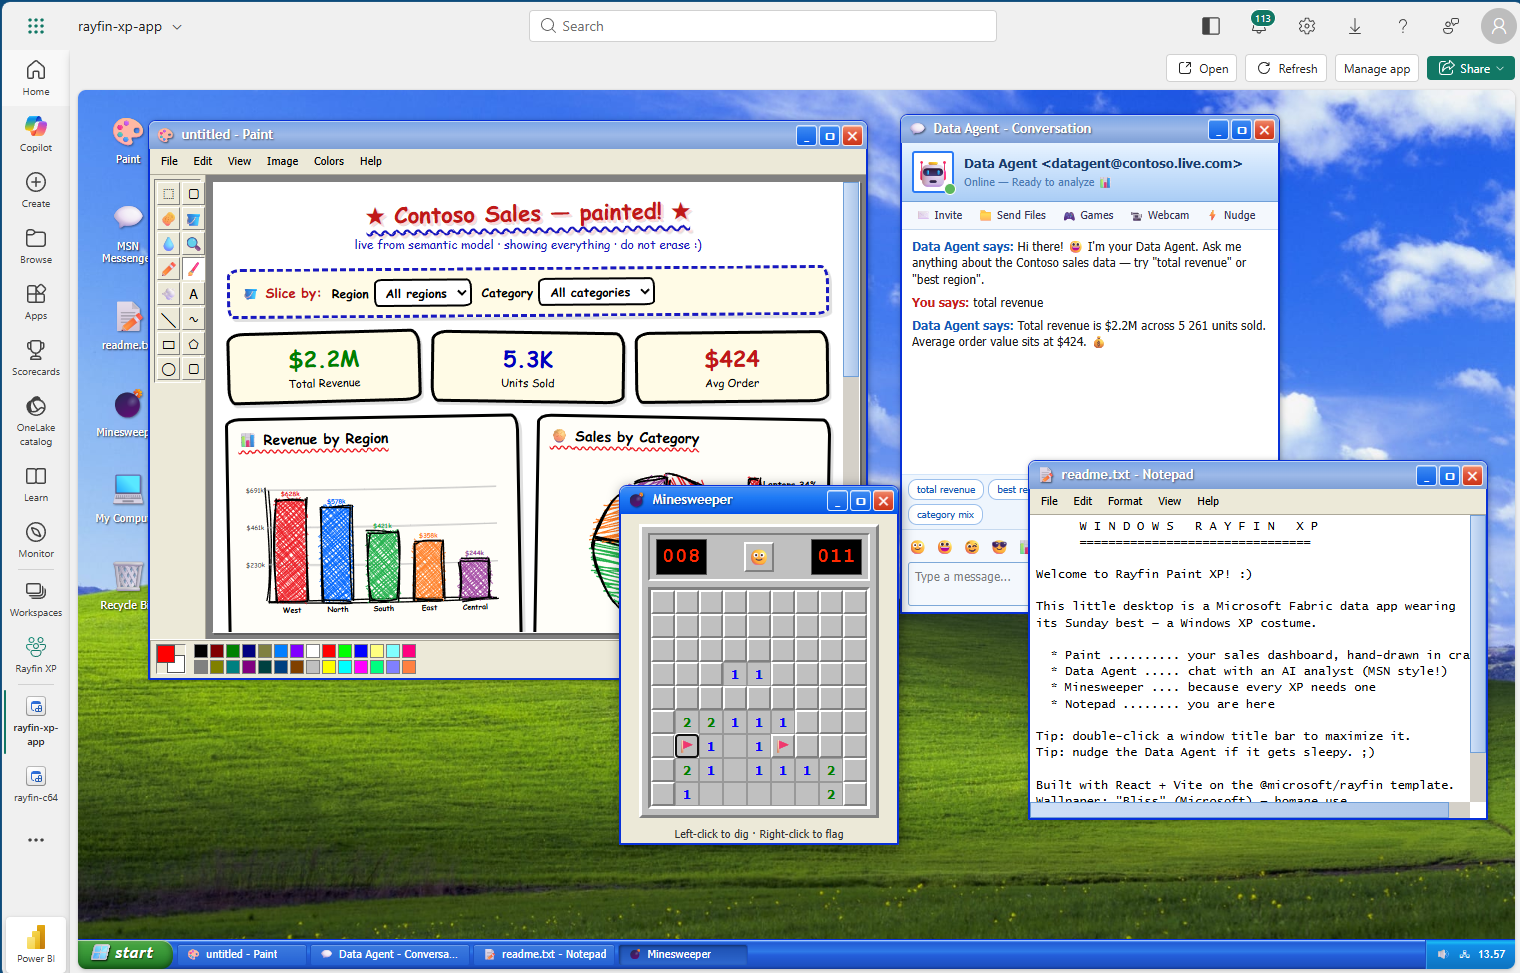
Task: Open the MSN Messenger desktop icon
Action: pos(127,233)
